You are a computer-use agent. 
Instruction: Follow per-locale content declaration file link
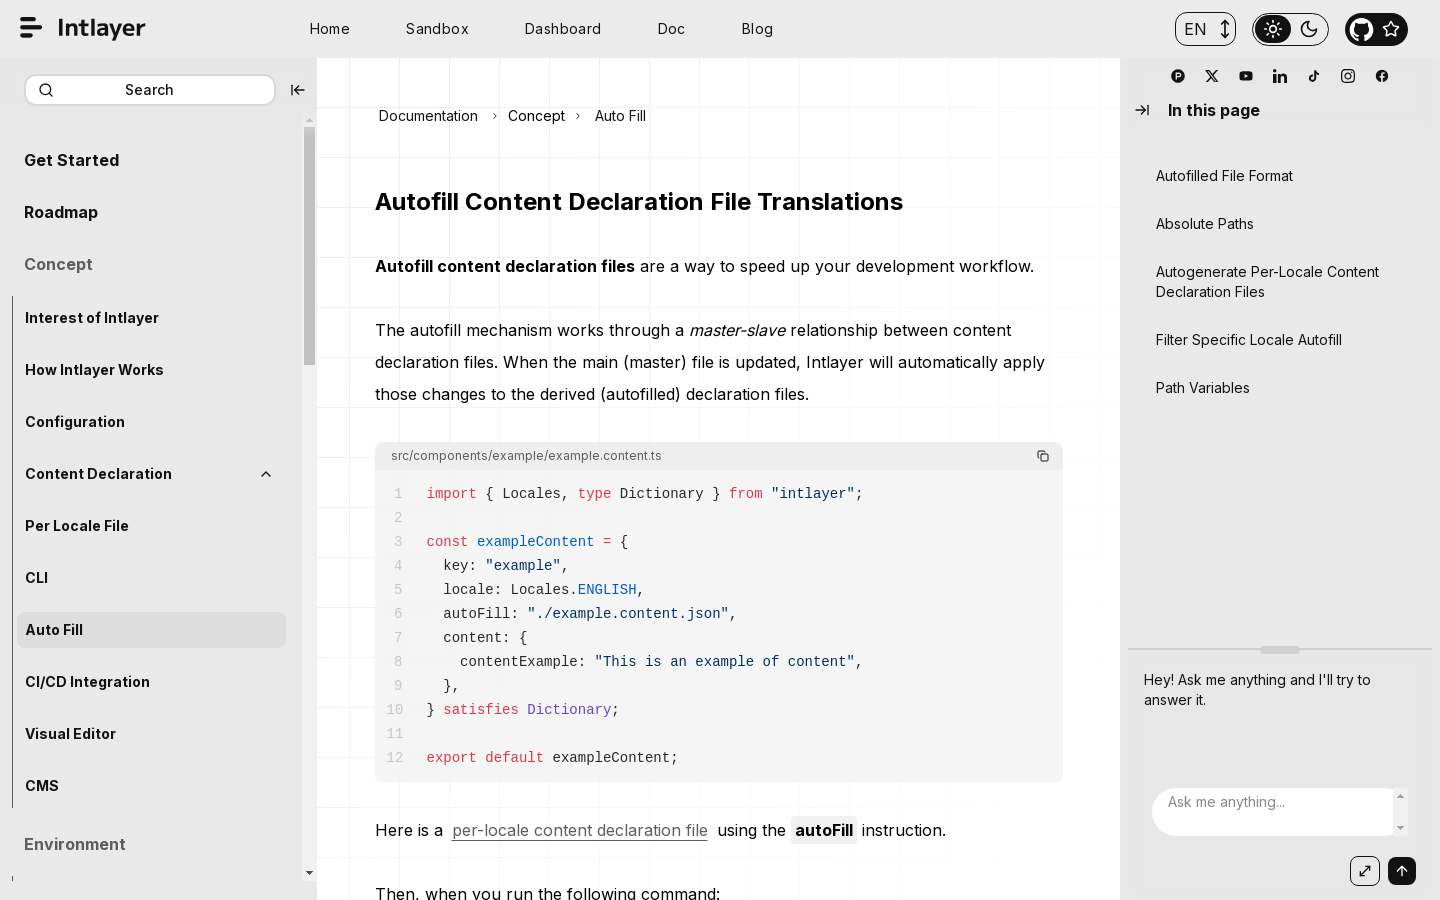click(580, 830)
